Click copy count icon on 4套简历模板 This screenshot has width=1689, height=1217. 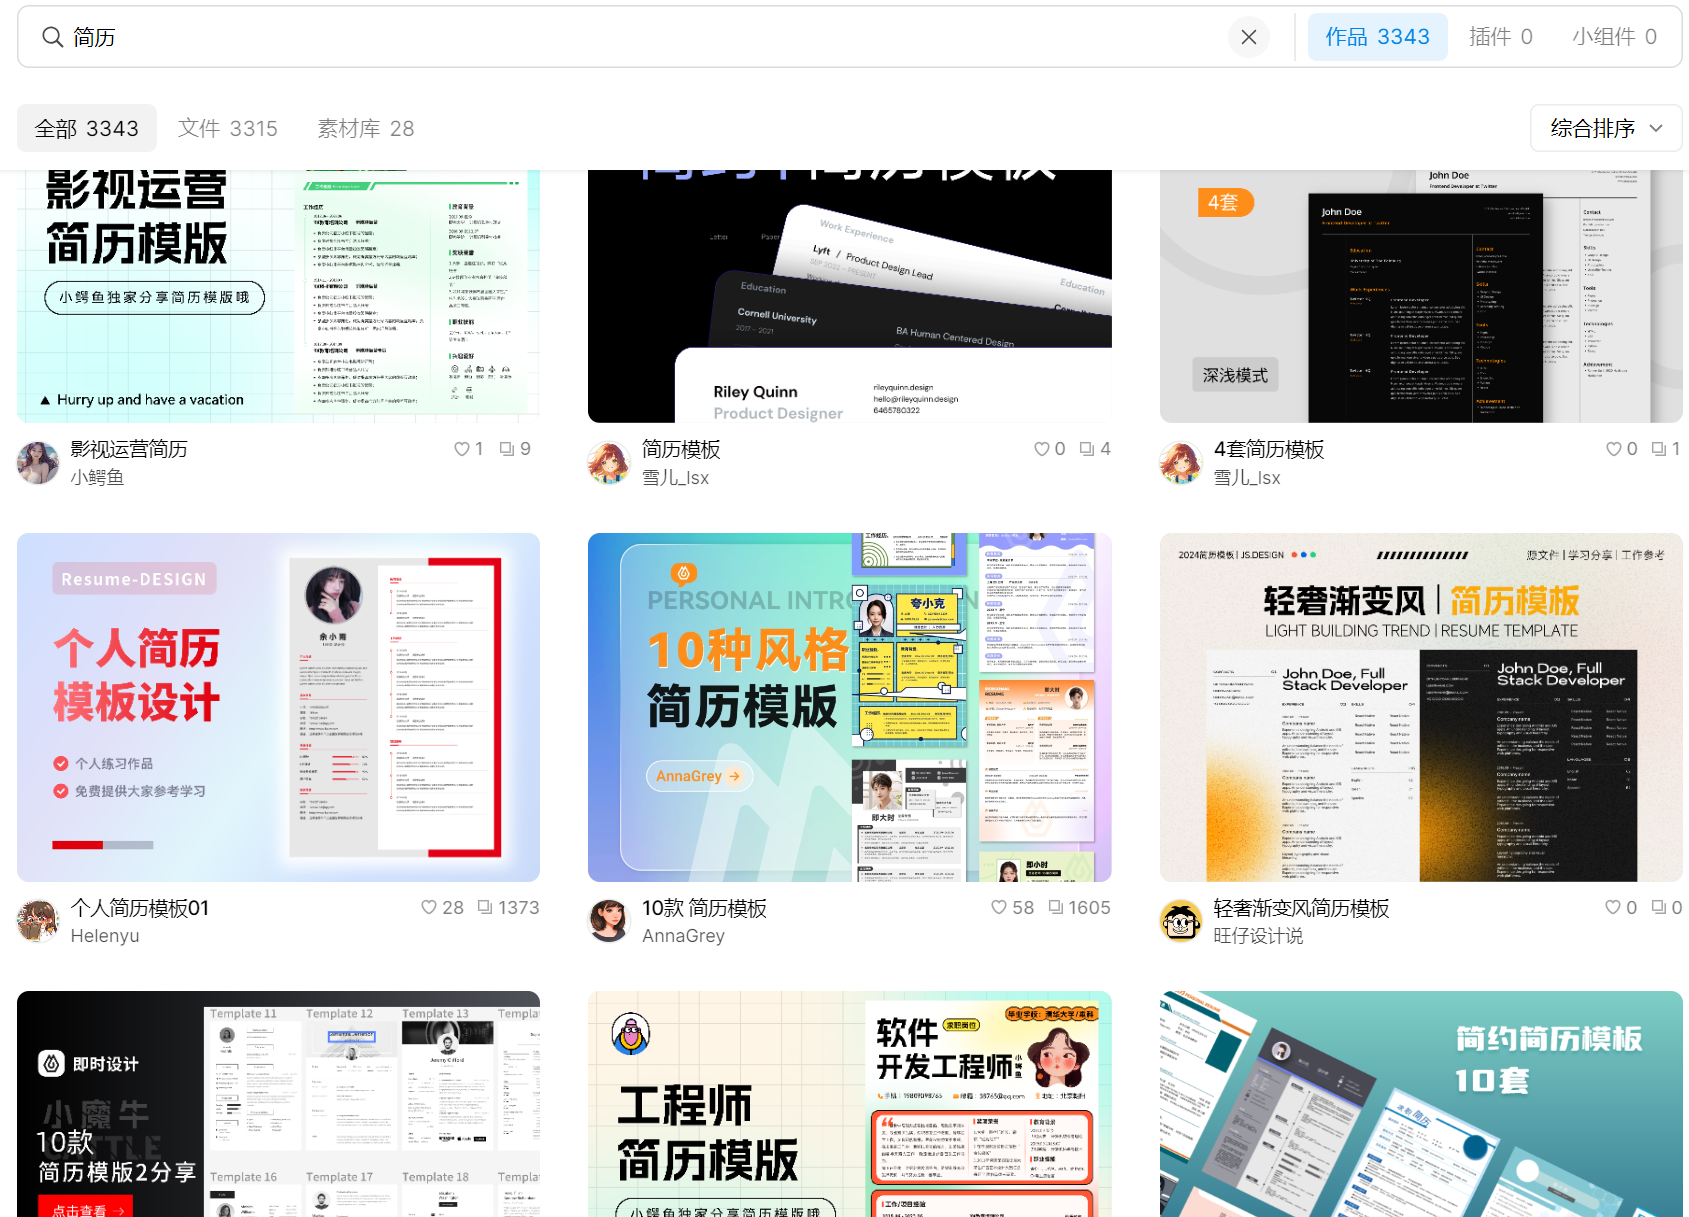[x=1659, y=449]
